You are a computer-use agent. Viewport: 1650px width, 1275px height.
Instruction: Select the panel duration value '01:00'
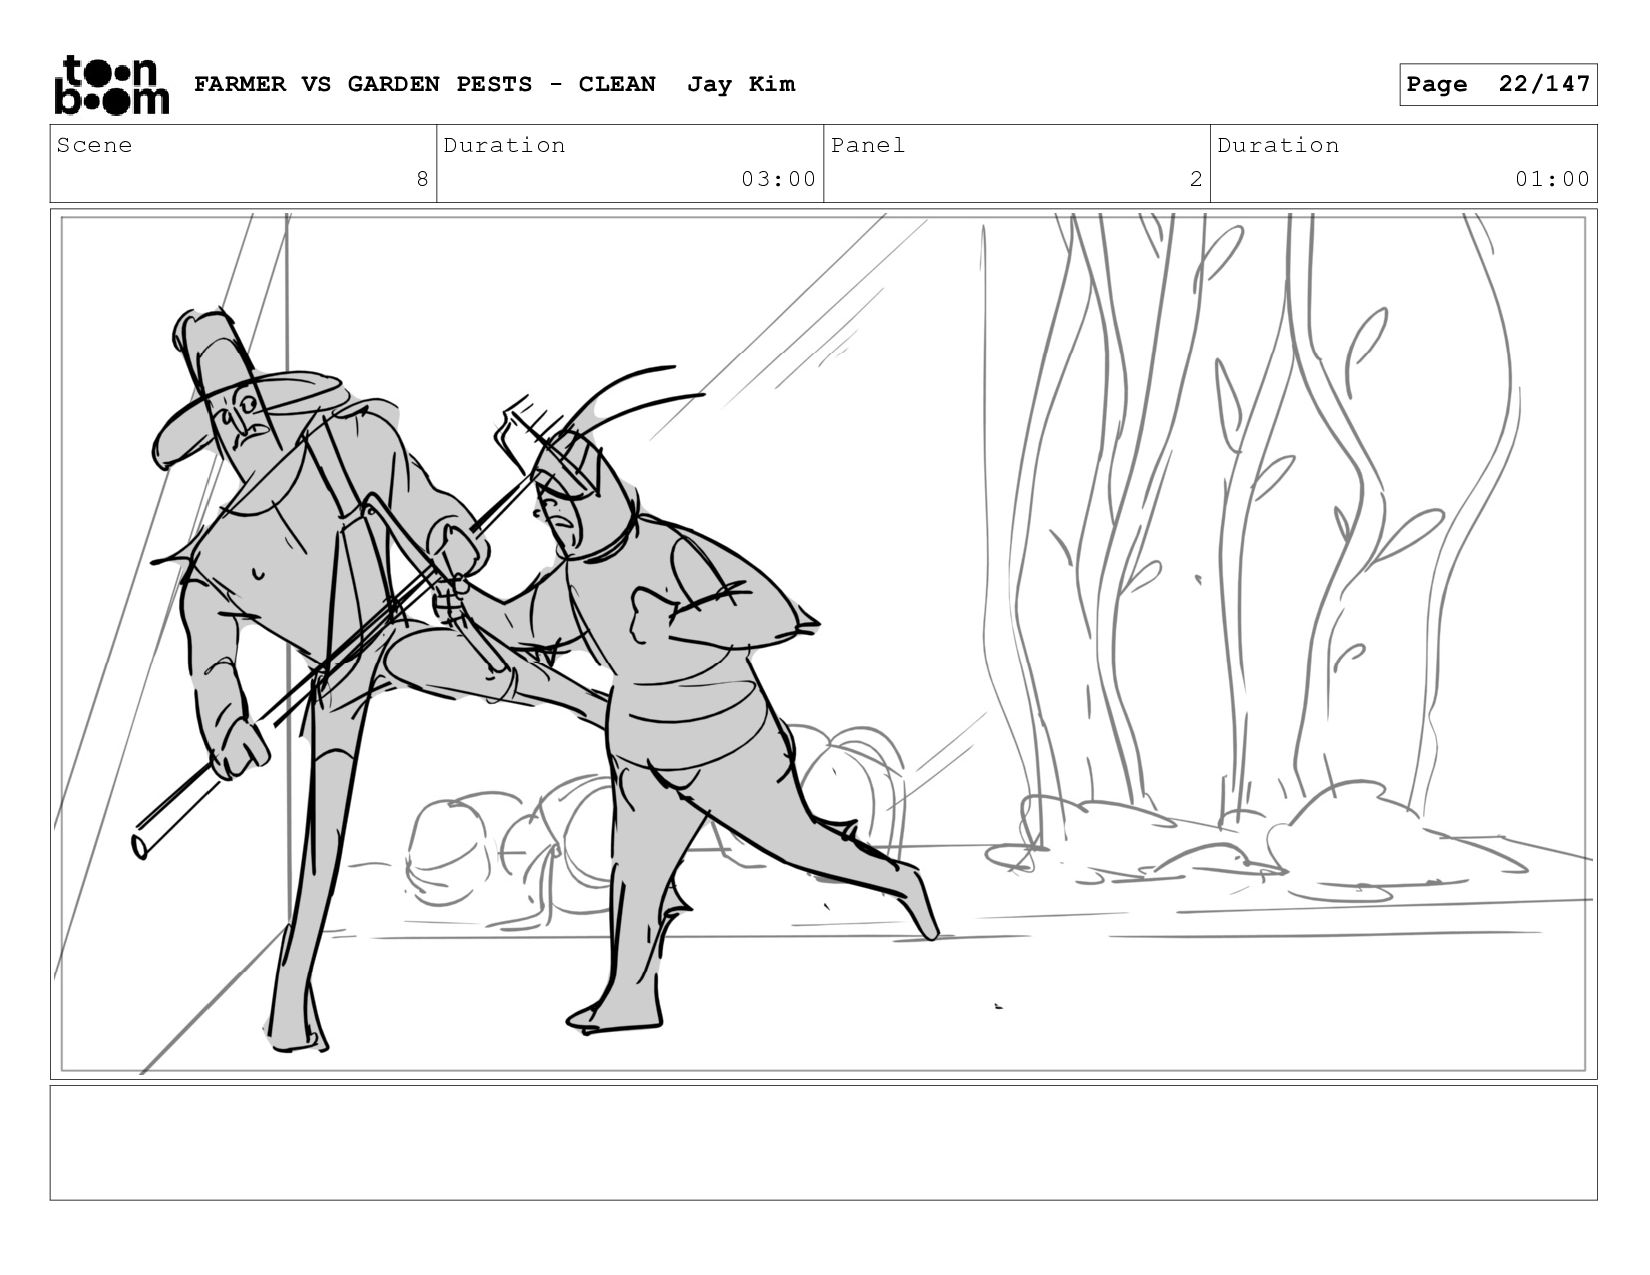(x=1552, y=179)
